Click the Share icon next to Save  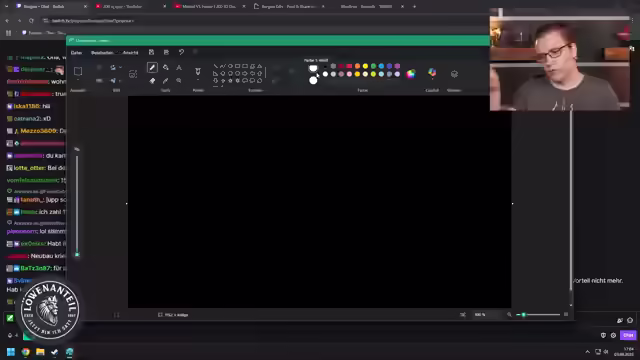[x=166, y=52]
